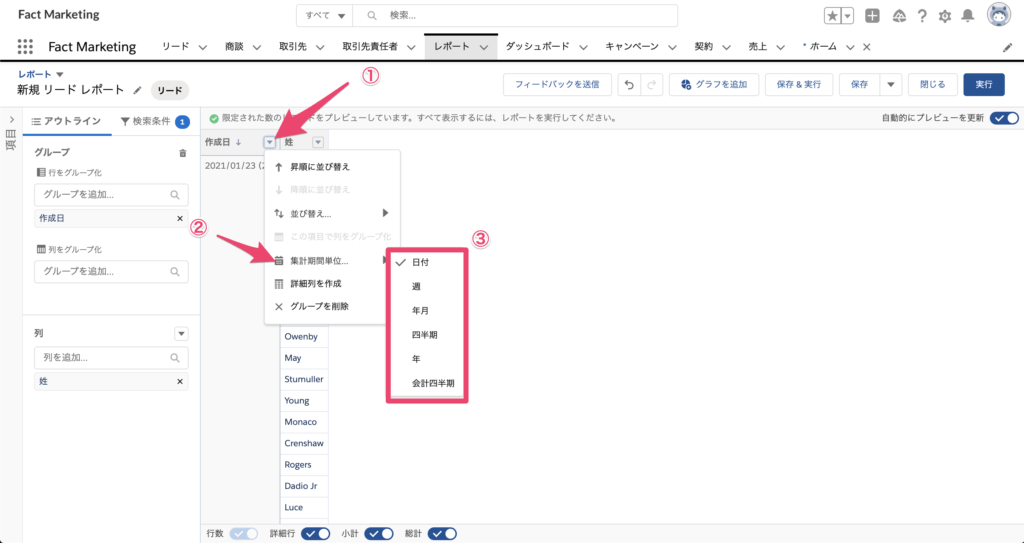Screen dimensions: 1024x543
Task: Click the global actions plus icon
Action: pyautogui.click(x=872, y=16)
